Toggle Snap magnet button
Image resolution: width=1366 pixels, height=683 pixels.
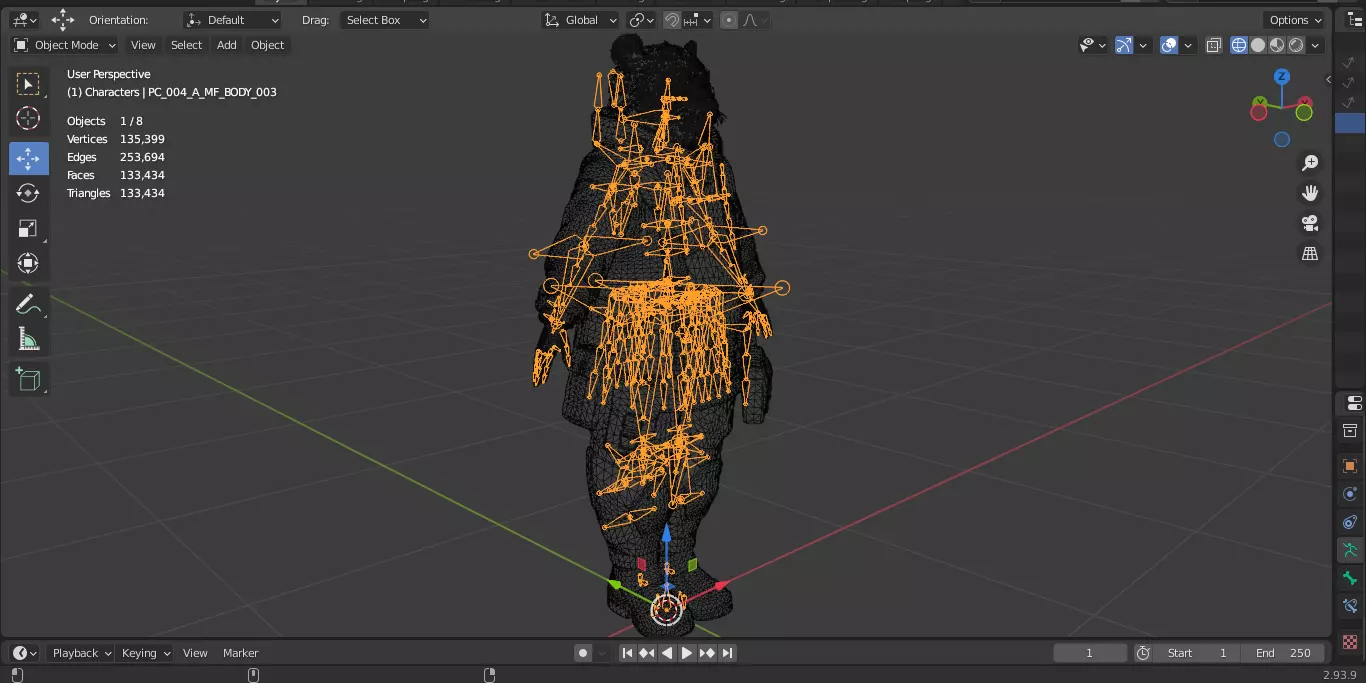coord(672,20)
